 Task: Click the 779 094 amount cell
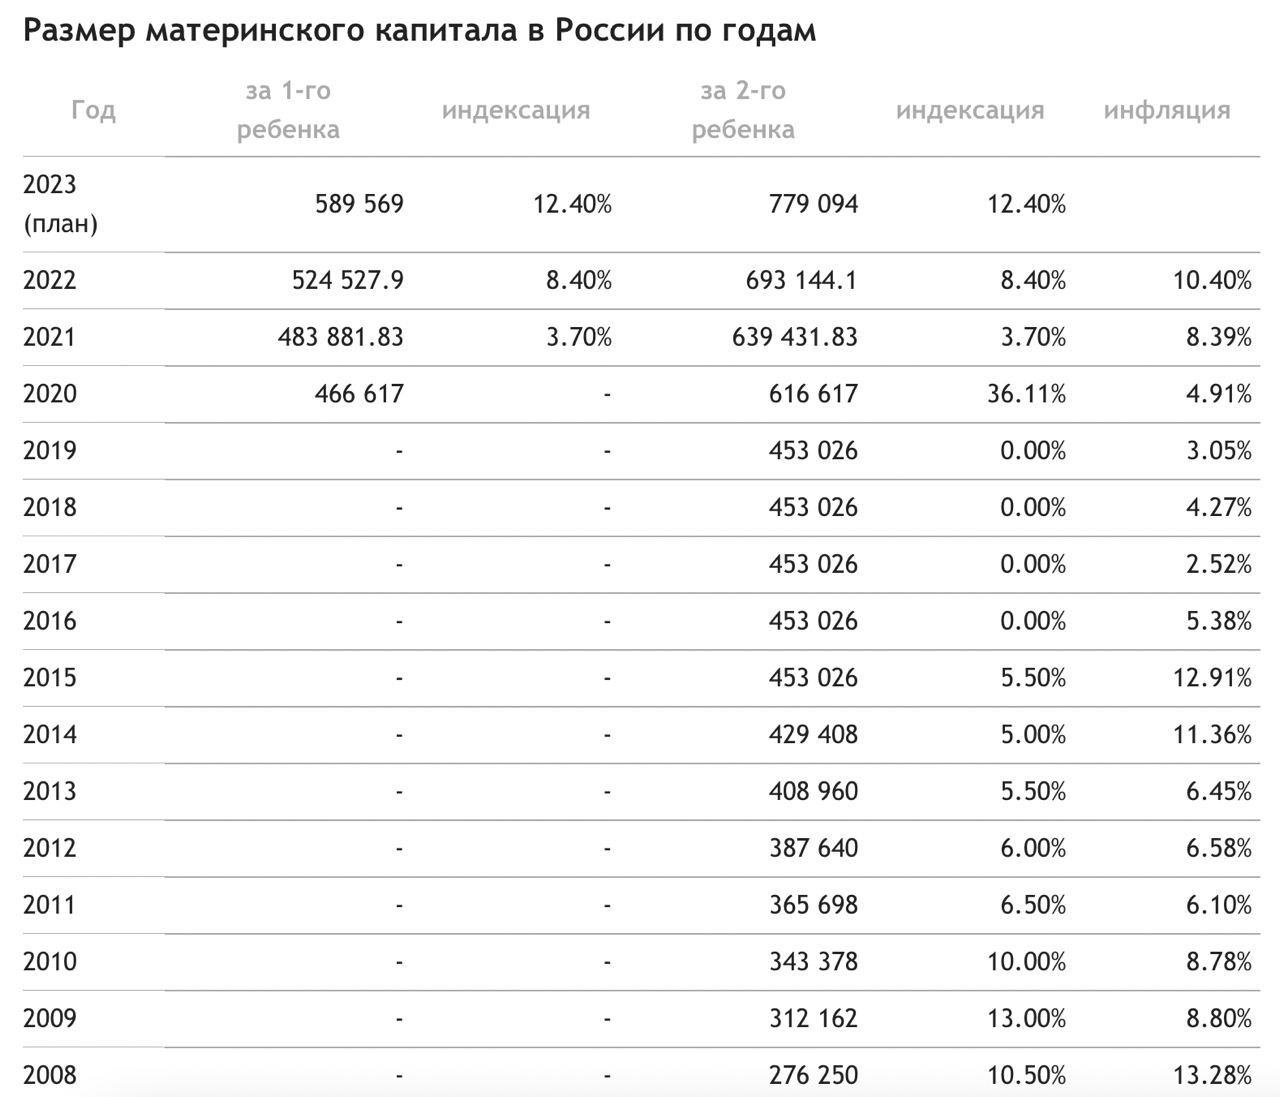813,204
